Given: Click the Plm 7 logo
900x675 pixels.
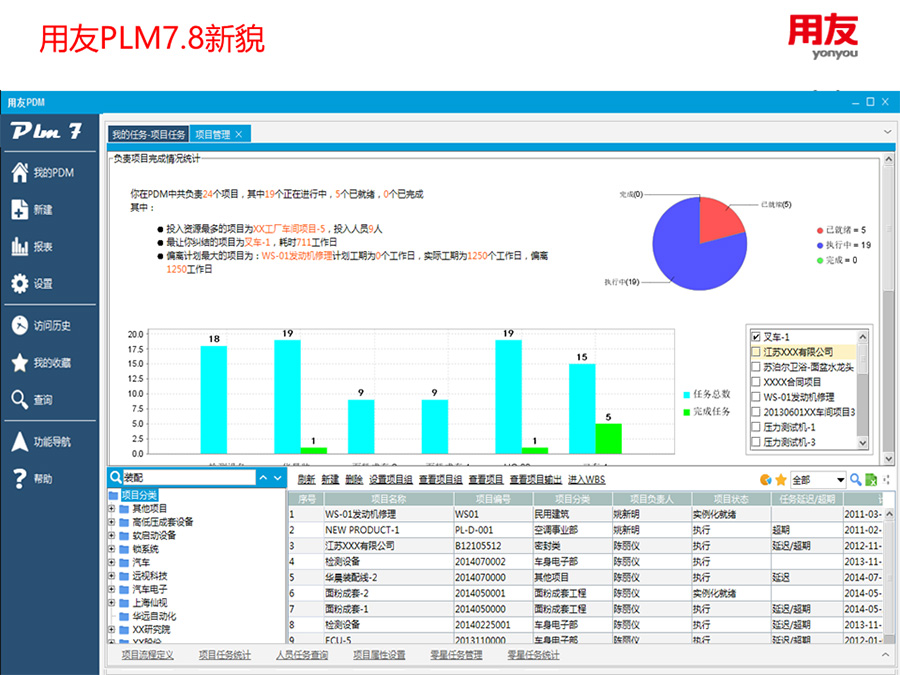Looking at the screenshot, I should click(46, 131).
